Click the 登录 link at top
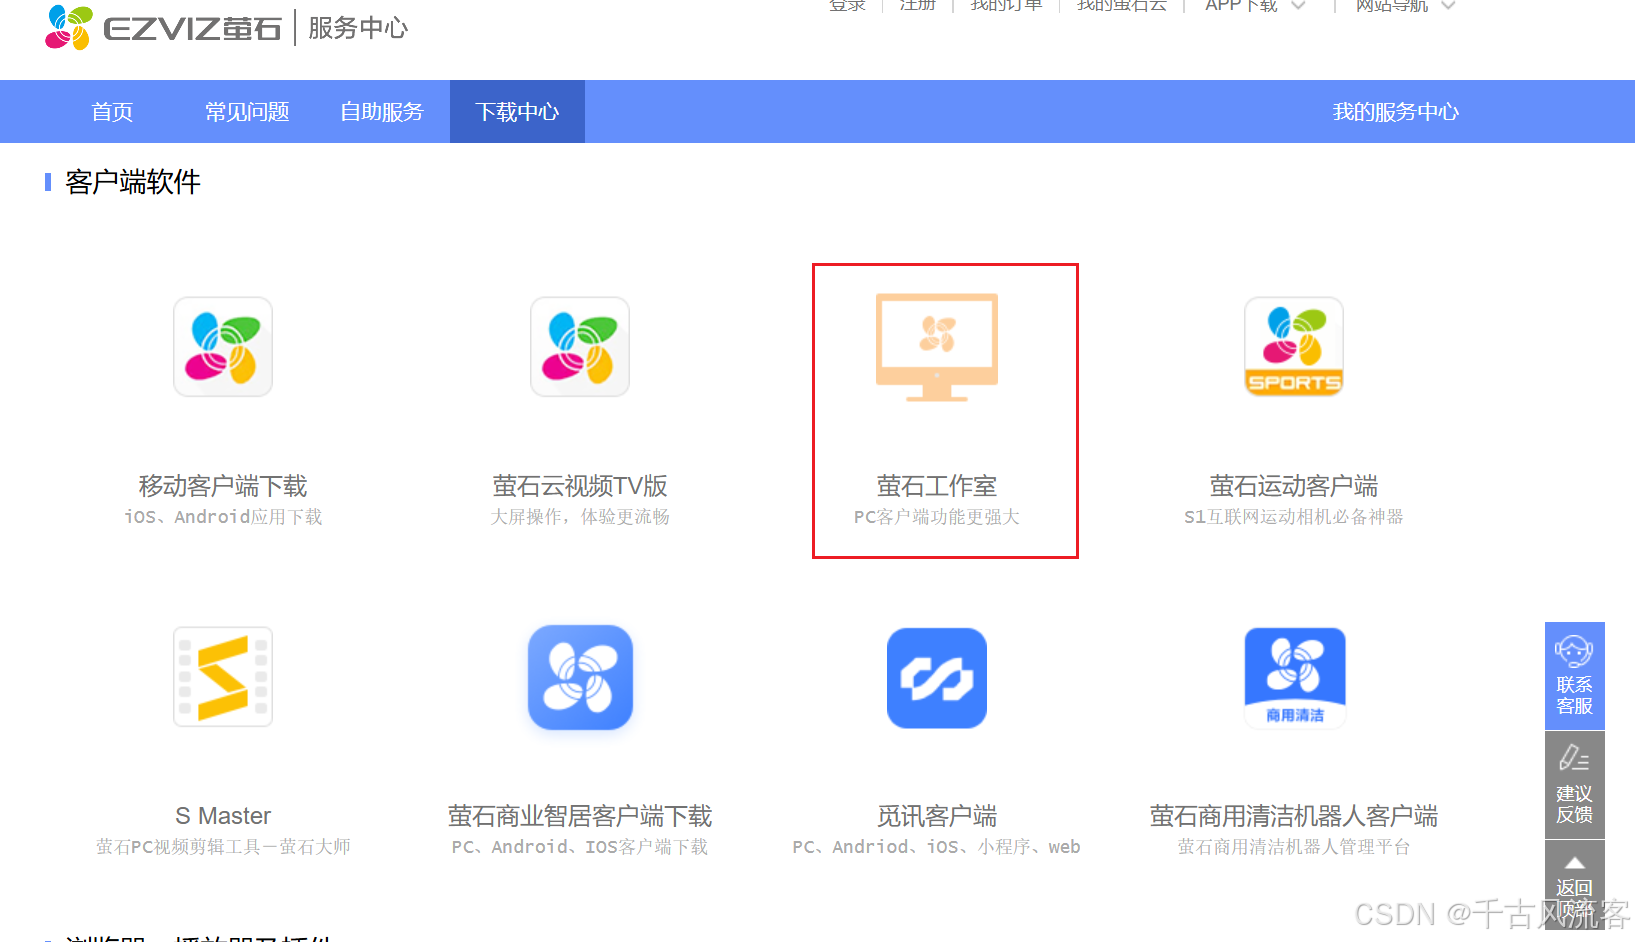 pyautogui.click(x=847, y=5)
